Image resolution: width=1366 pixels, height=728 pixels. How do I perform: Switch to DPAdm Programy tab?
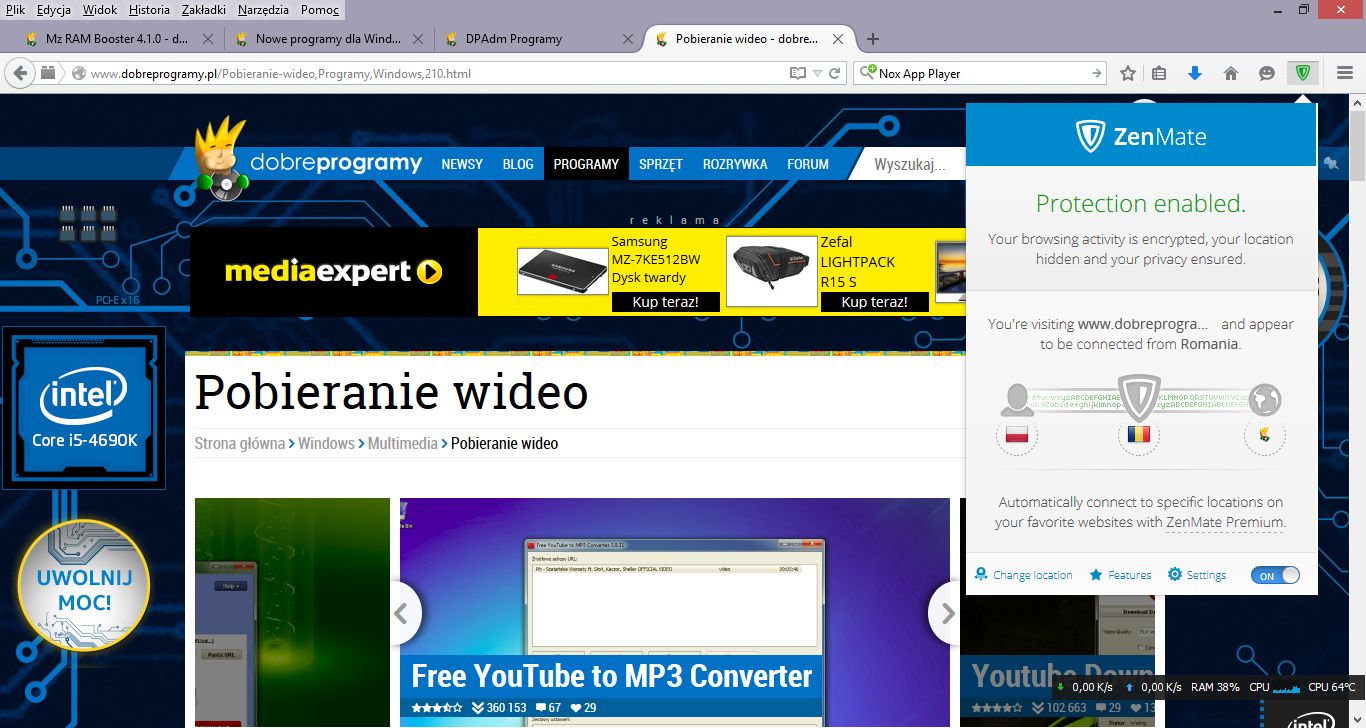[x=537, y=39]
